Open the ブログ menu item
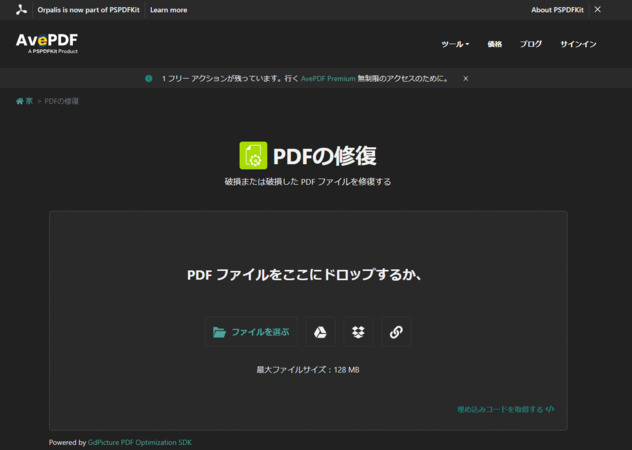 click(531, 44)
